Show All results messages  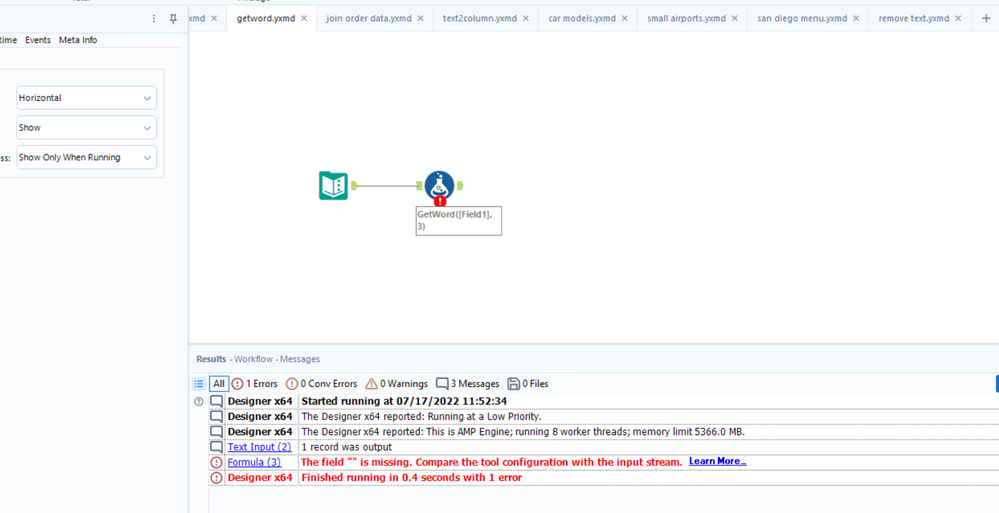tap(219, 384)
